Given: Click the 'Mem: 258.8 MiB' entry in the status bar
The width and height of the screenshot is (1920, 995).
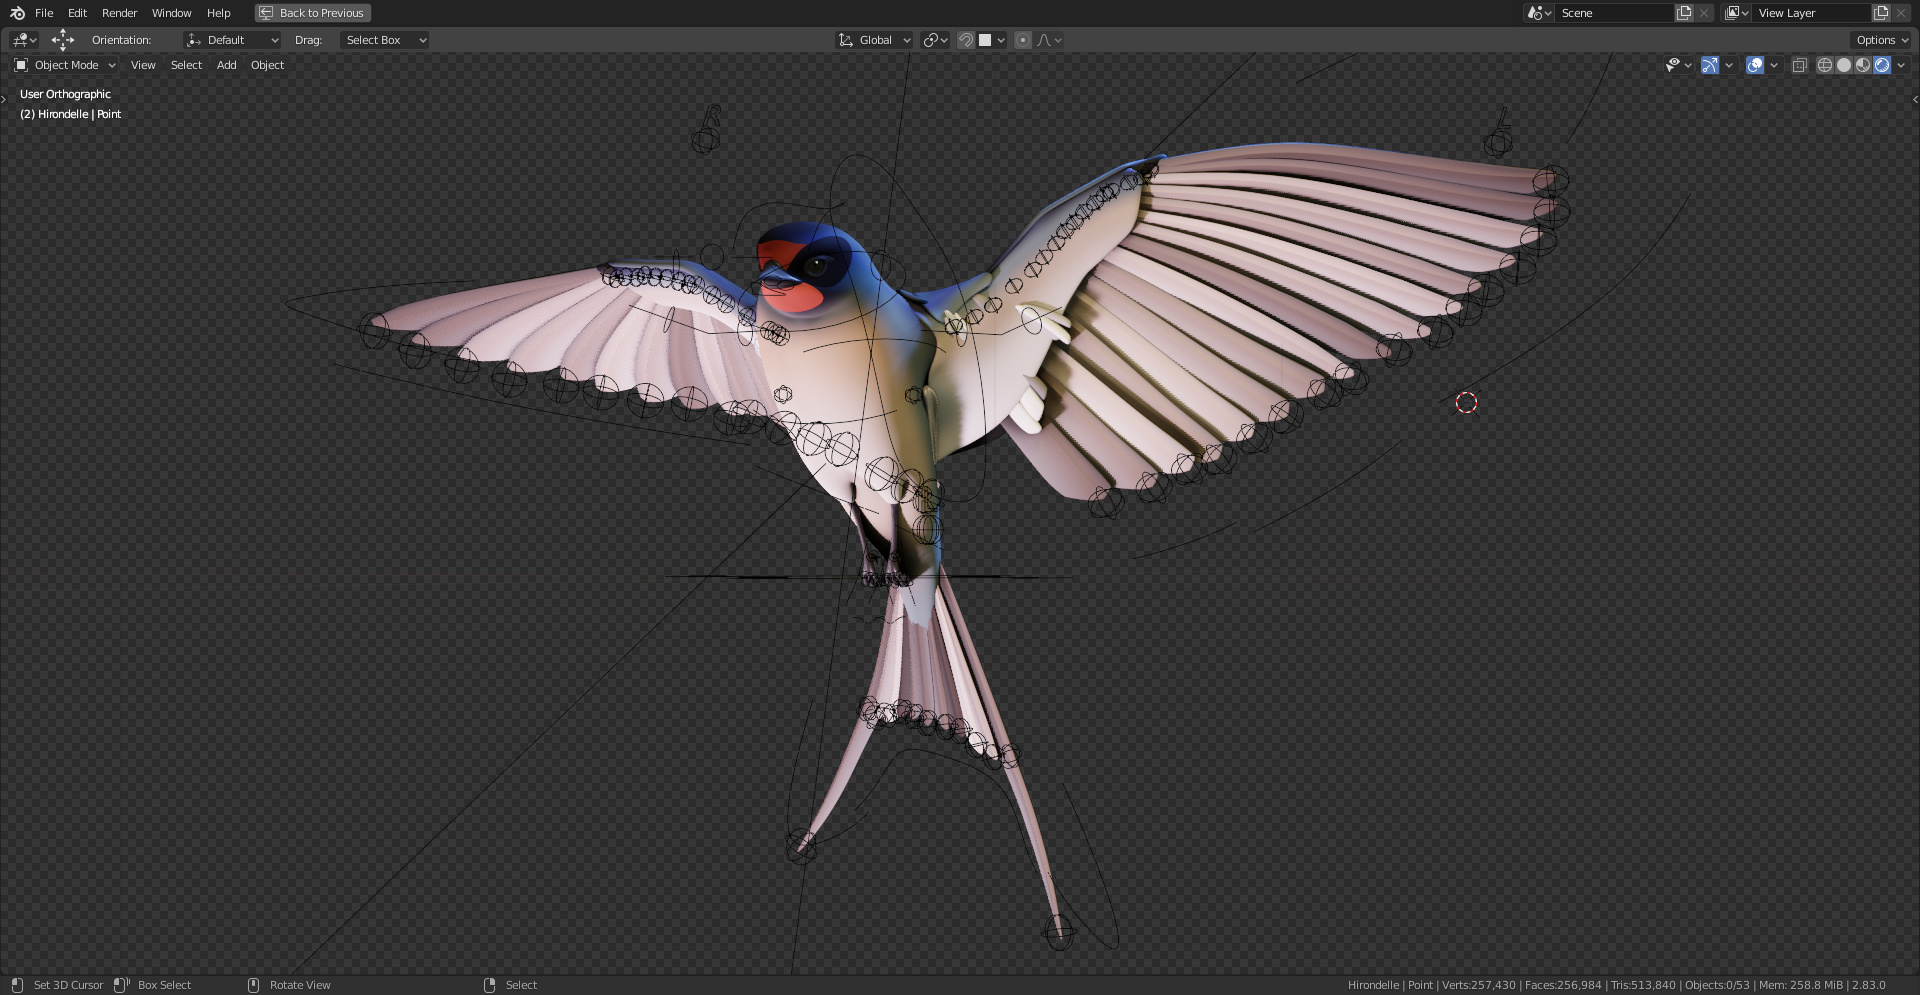Looking at the screenshot, I should tap(1800, 985).
